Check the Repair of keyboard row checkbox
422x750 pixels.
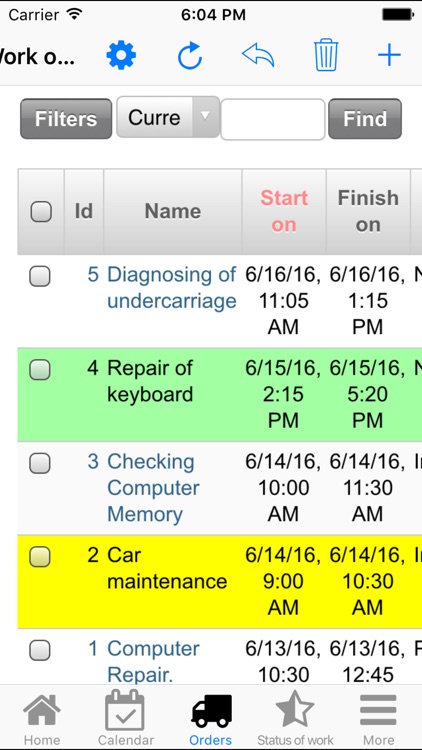(40, 370)
